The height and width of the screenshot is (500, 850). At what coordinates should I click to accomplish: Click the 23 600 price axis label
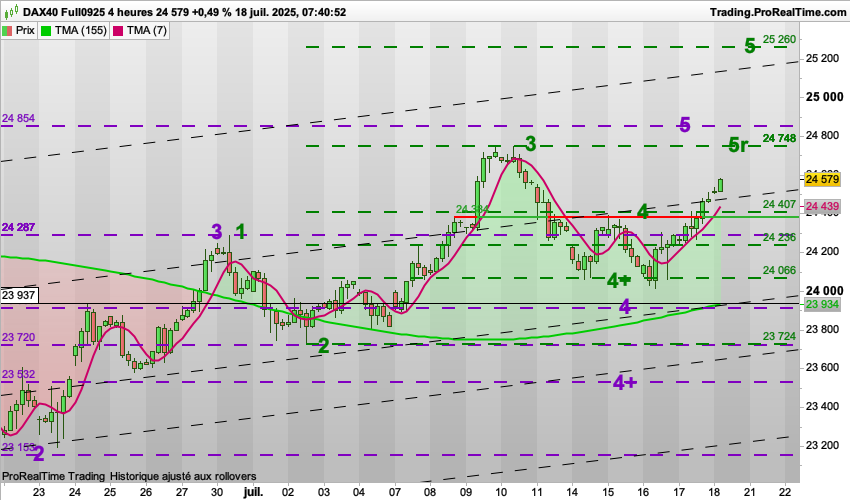click(x=822, y=368)
